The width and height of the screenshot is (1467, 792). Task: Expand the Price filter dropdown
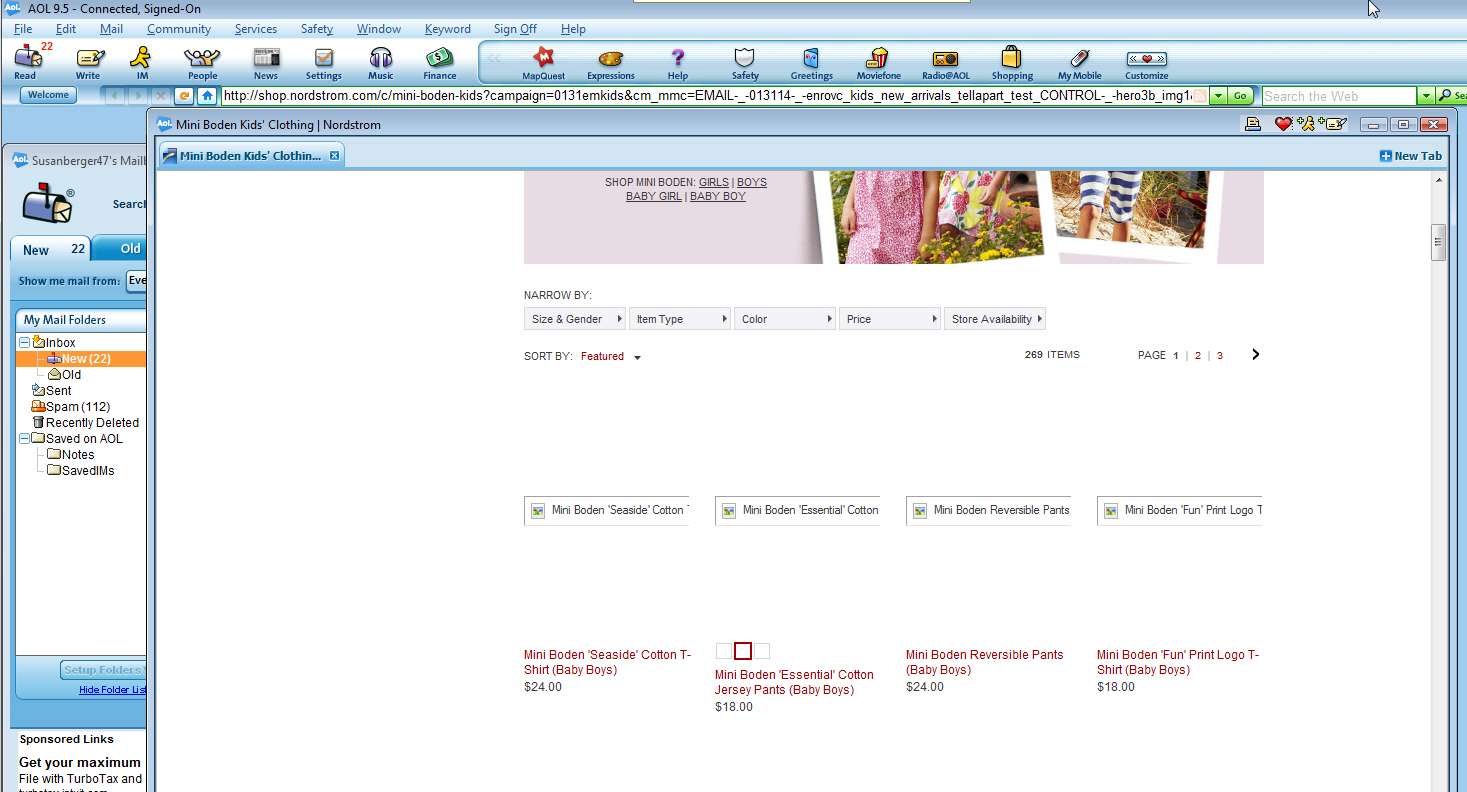point(890,319)
